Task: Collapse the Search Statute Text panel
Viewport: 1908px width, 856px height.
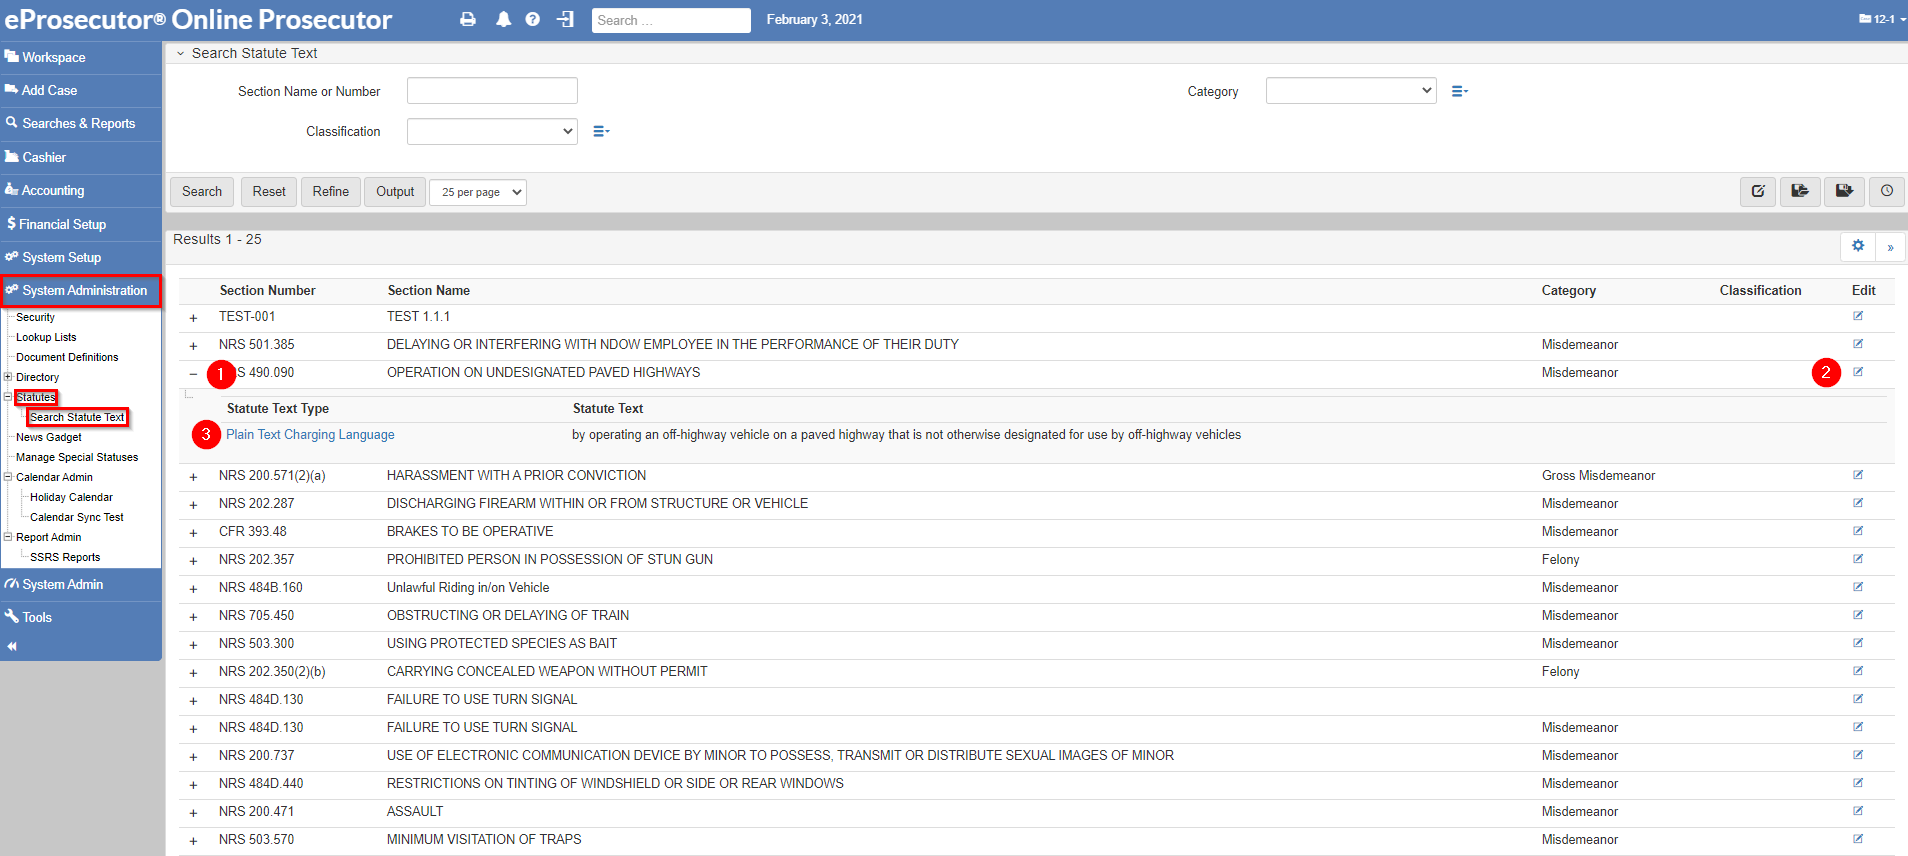Action: click(x=180, y=54)
